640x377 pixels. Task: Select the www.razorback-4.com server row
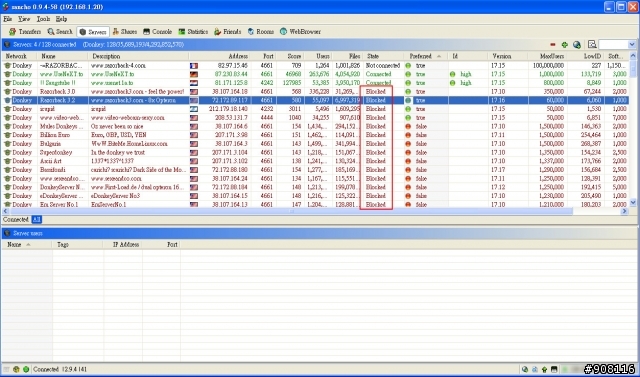[315, 65]
